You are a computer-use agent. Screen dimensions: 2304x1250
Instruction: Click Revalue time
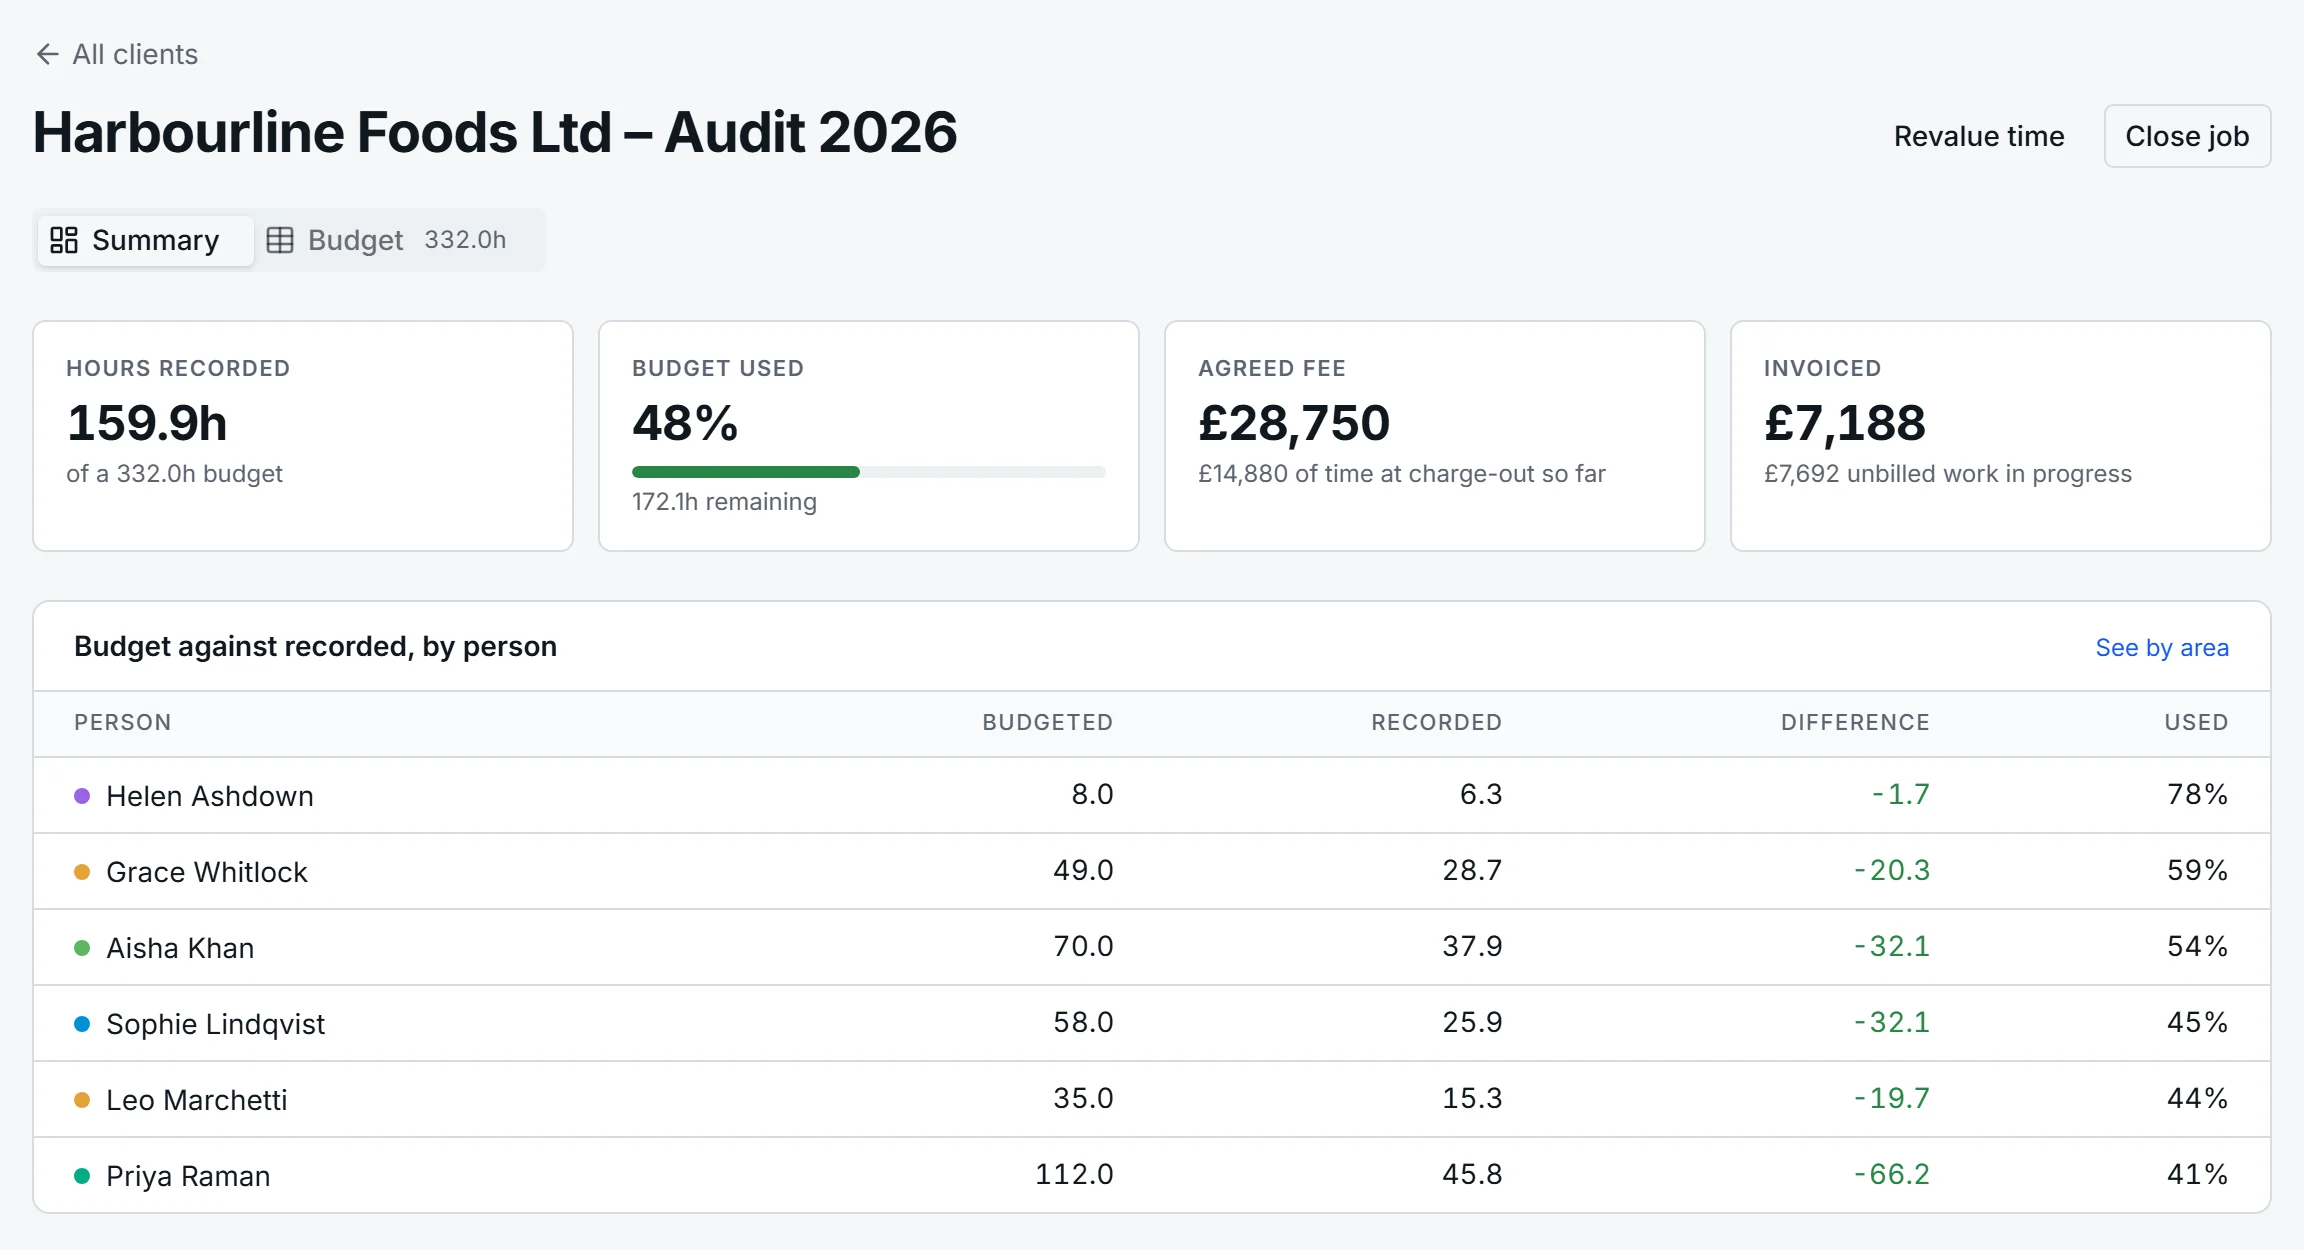coord(1979,136)
